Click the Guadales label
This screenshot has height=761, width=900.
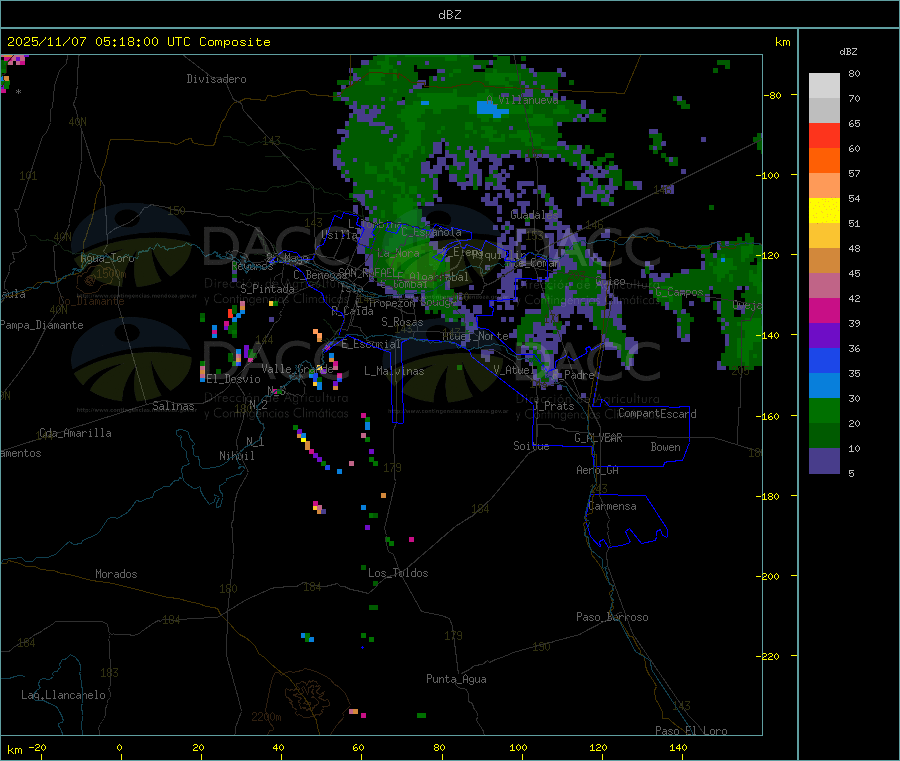pyautogui.click(x=534, y=215)
